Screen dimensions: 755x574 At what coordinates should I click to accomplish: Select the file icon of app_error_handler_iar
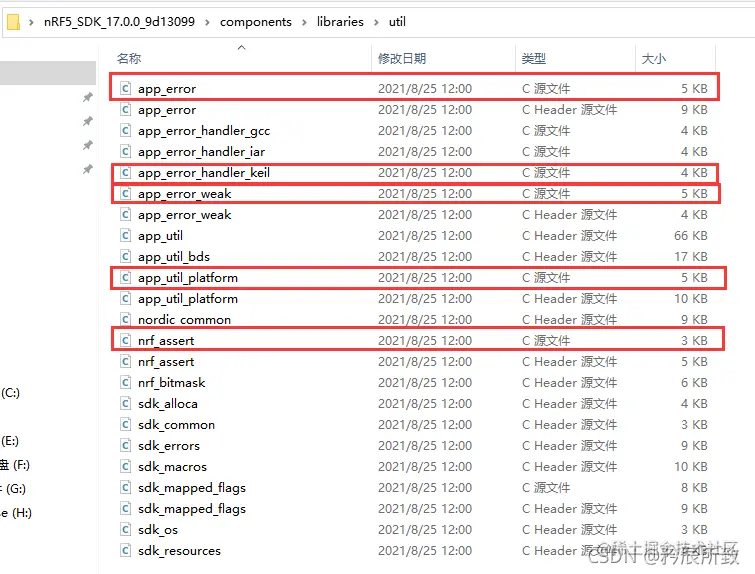[125, 152]
